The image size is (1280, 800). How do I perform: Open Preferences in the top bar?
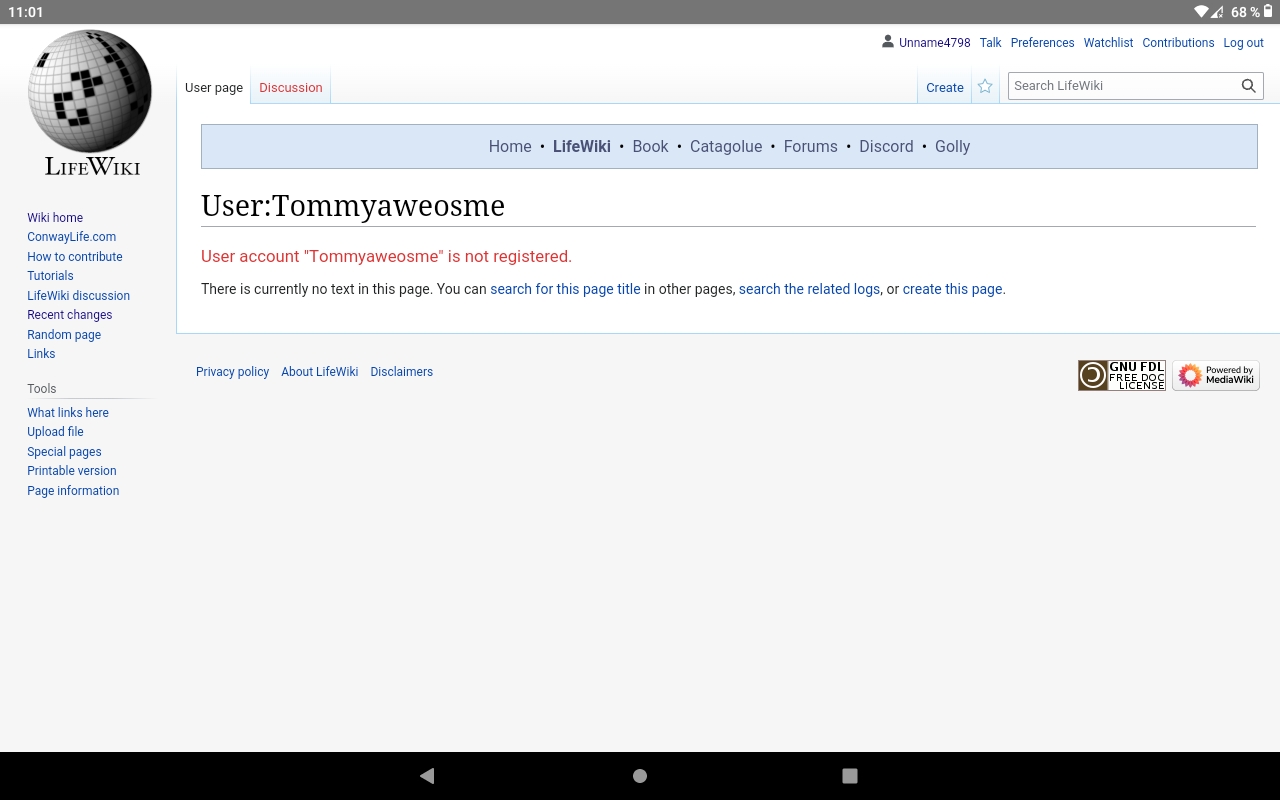click(x=1042, y=43)
